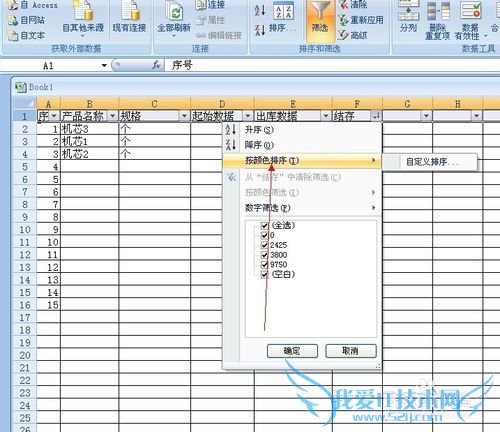Sort ascending A to Z in ribbon
500x432 pixels.
point(260,9)
